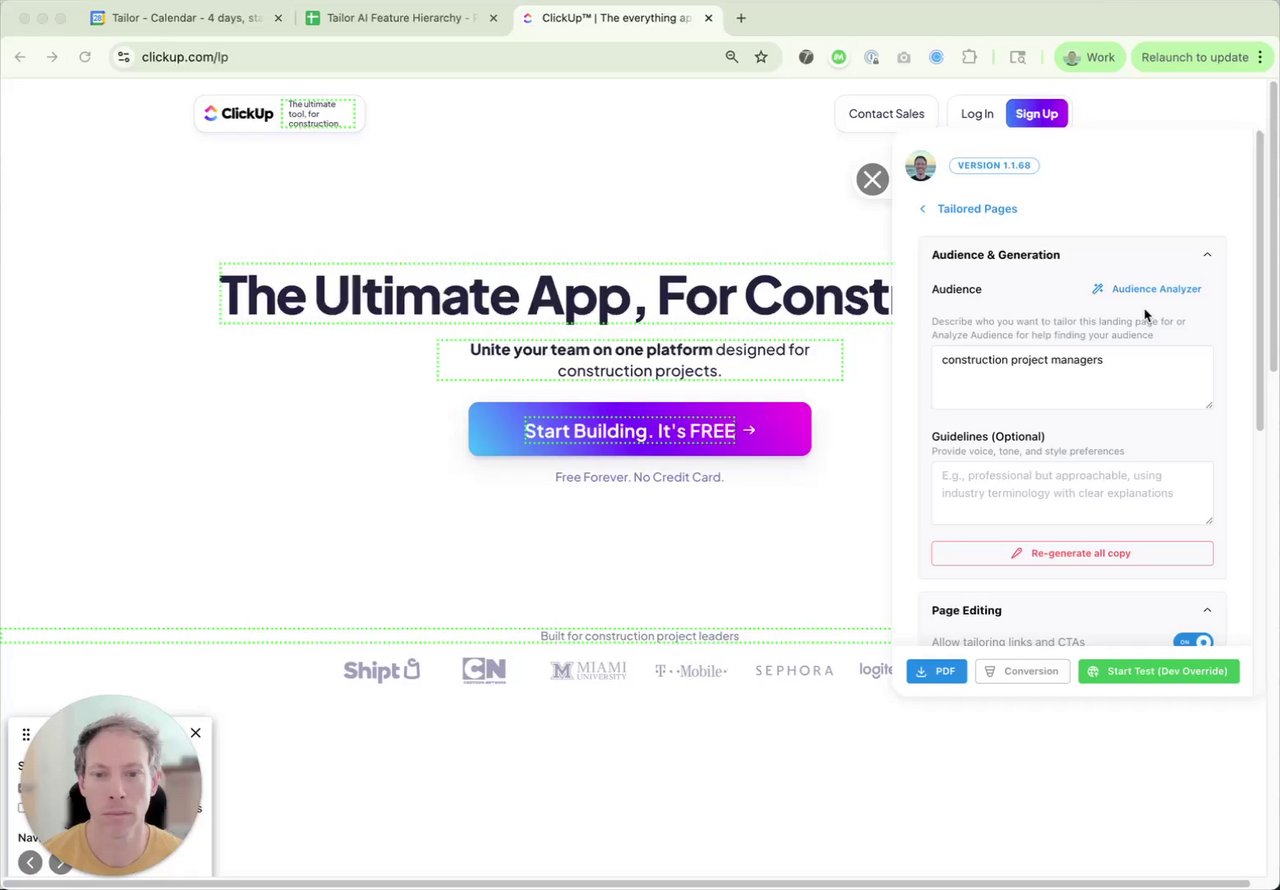
Task: Close the Tailor AI Feature Hierarchy tab
Action: pos(493,18)
